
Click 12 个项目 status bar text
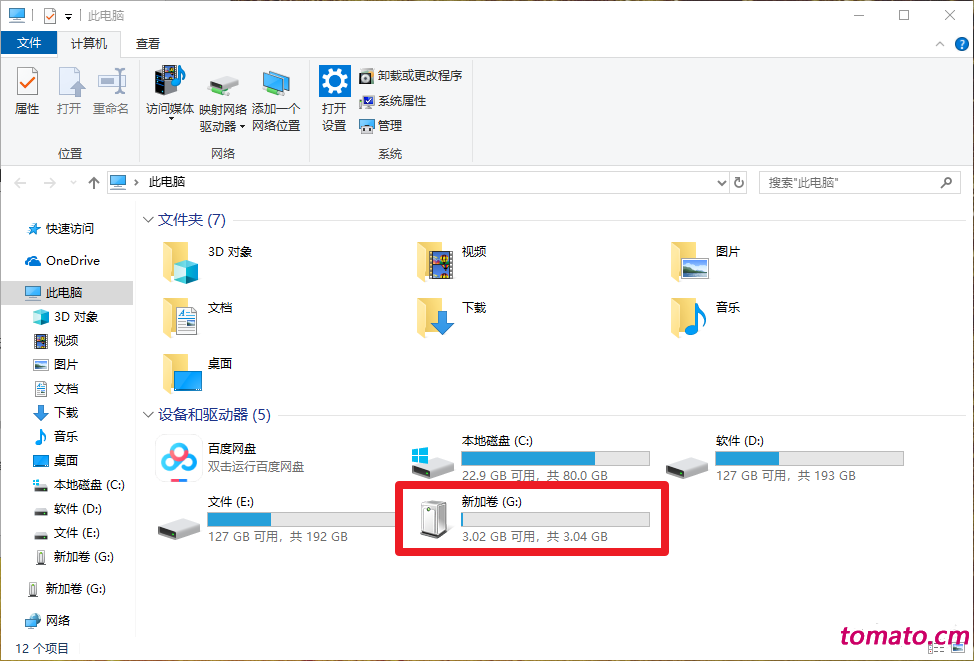tap(42, 649)
